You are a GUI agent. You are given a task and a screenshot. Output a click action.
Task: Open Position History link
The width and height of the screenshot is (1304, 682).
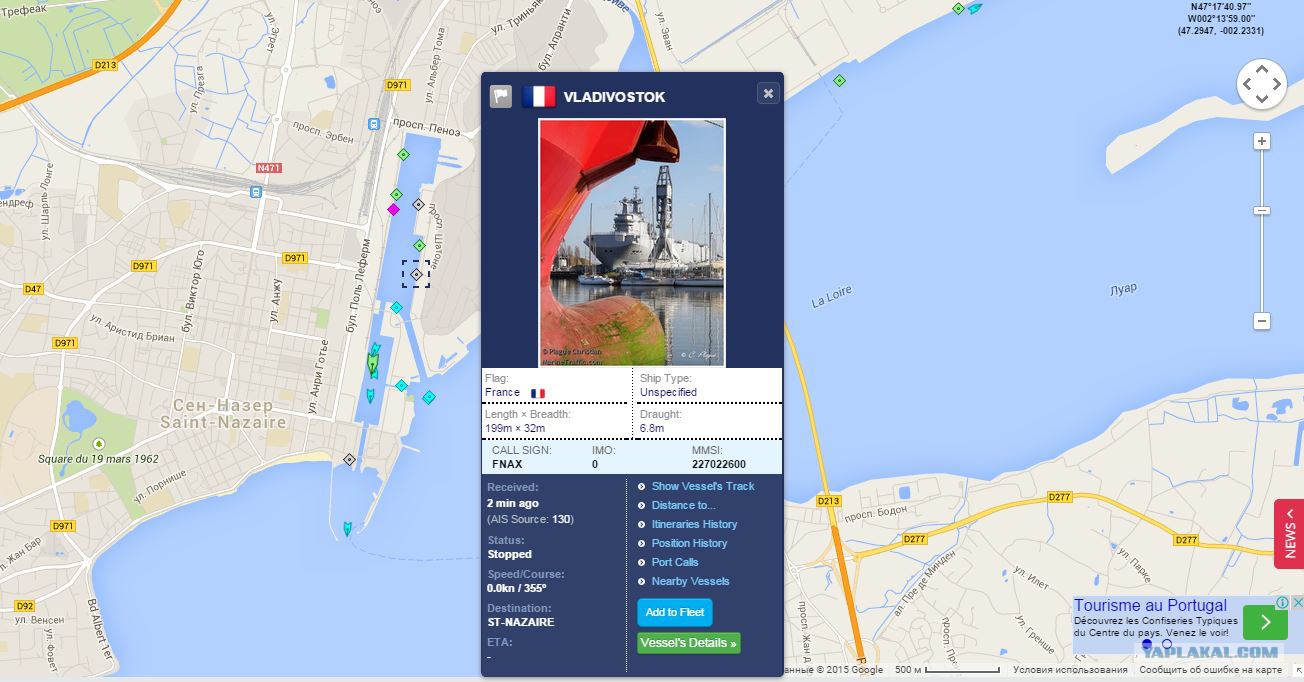coord(689,543)
